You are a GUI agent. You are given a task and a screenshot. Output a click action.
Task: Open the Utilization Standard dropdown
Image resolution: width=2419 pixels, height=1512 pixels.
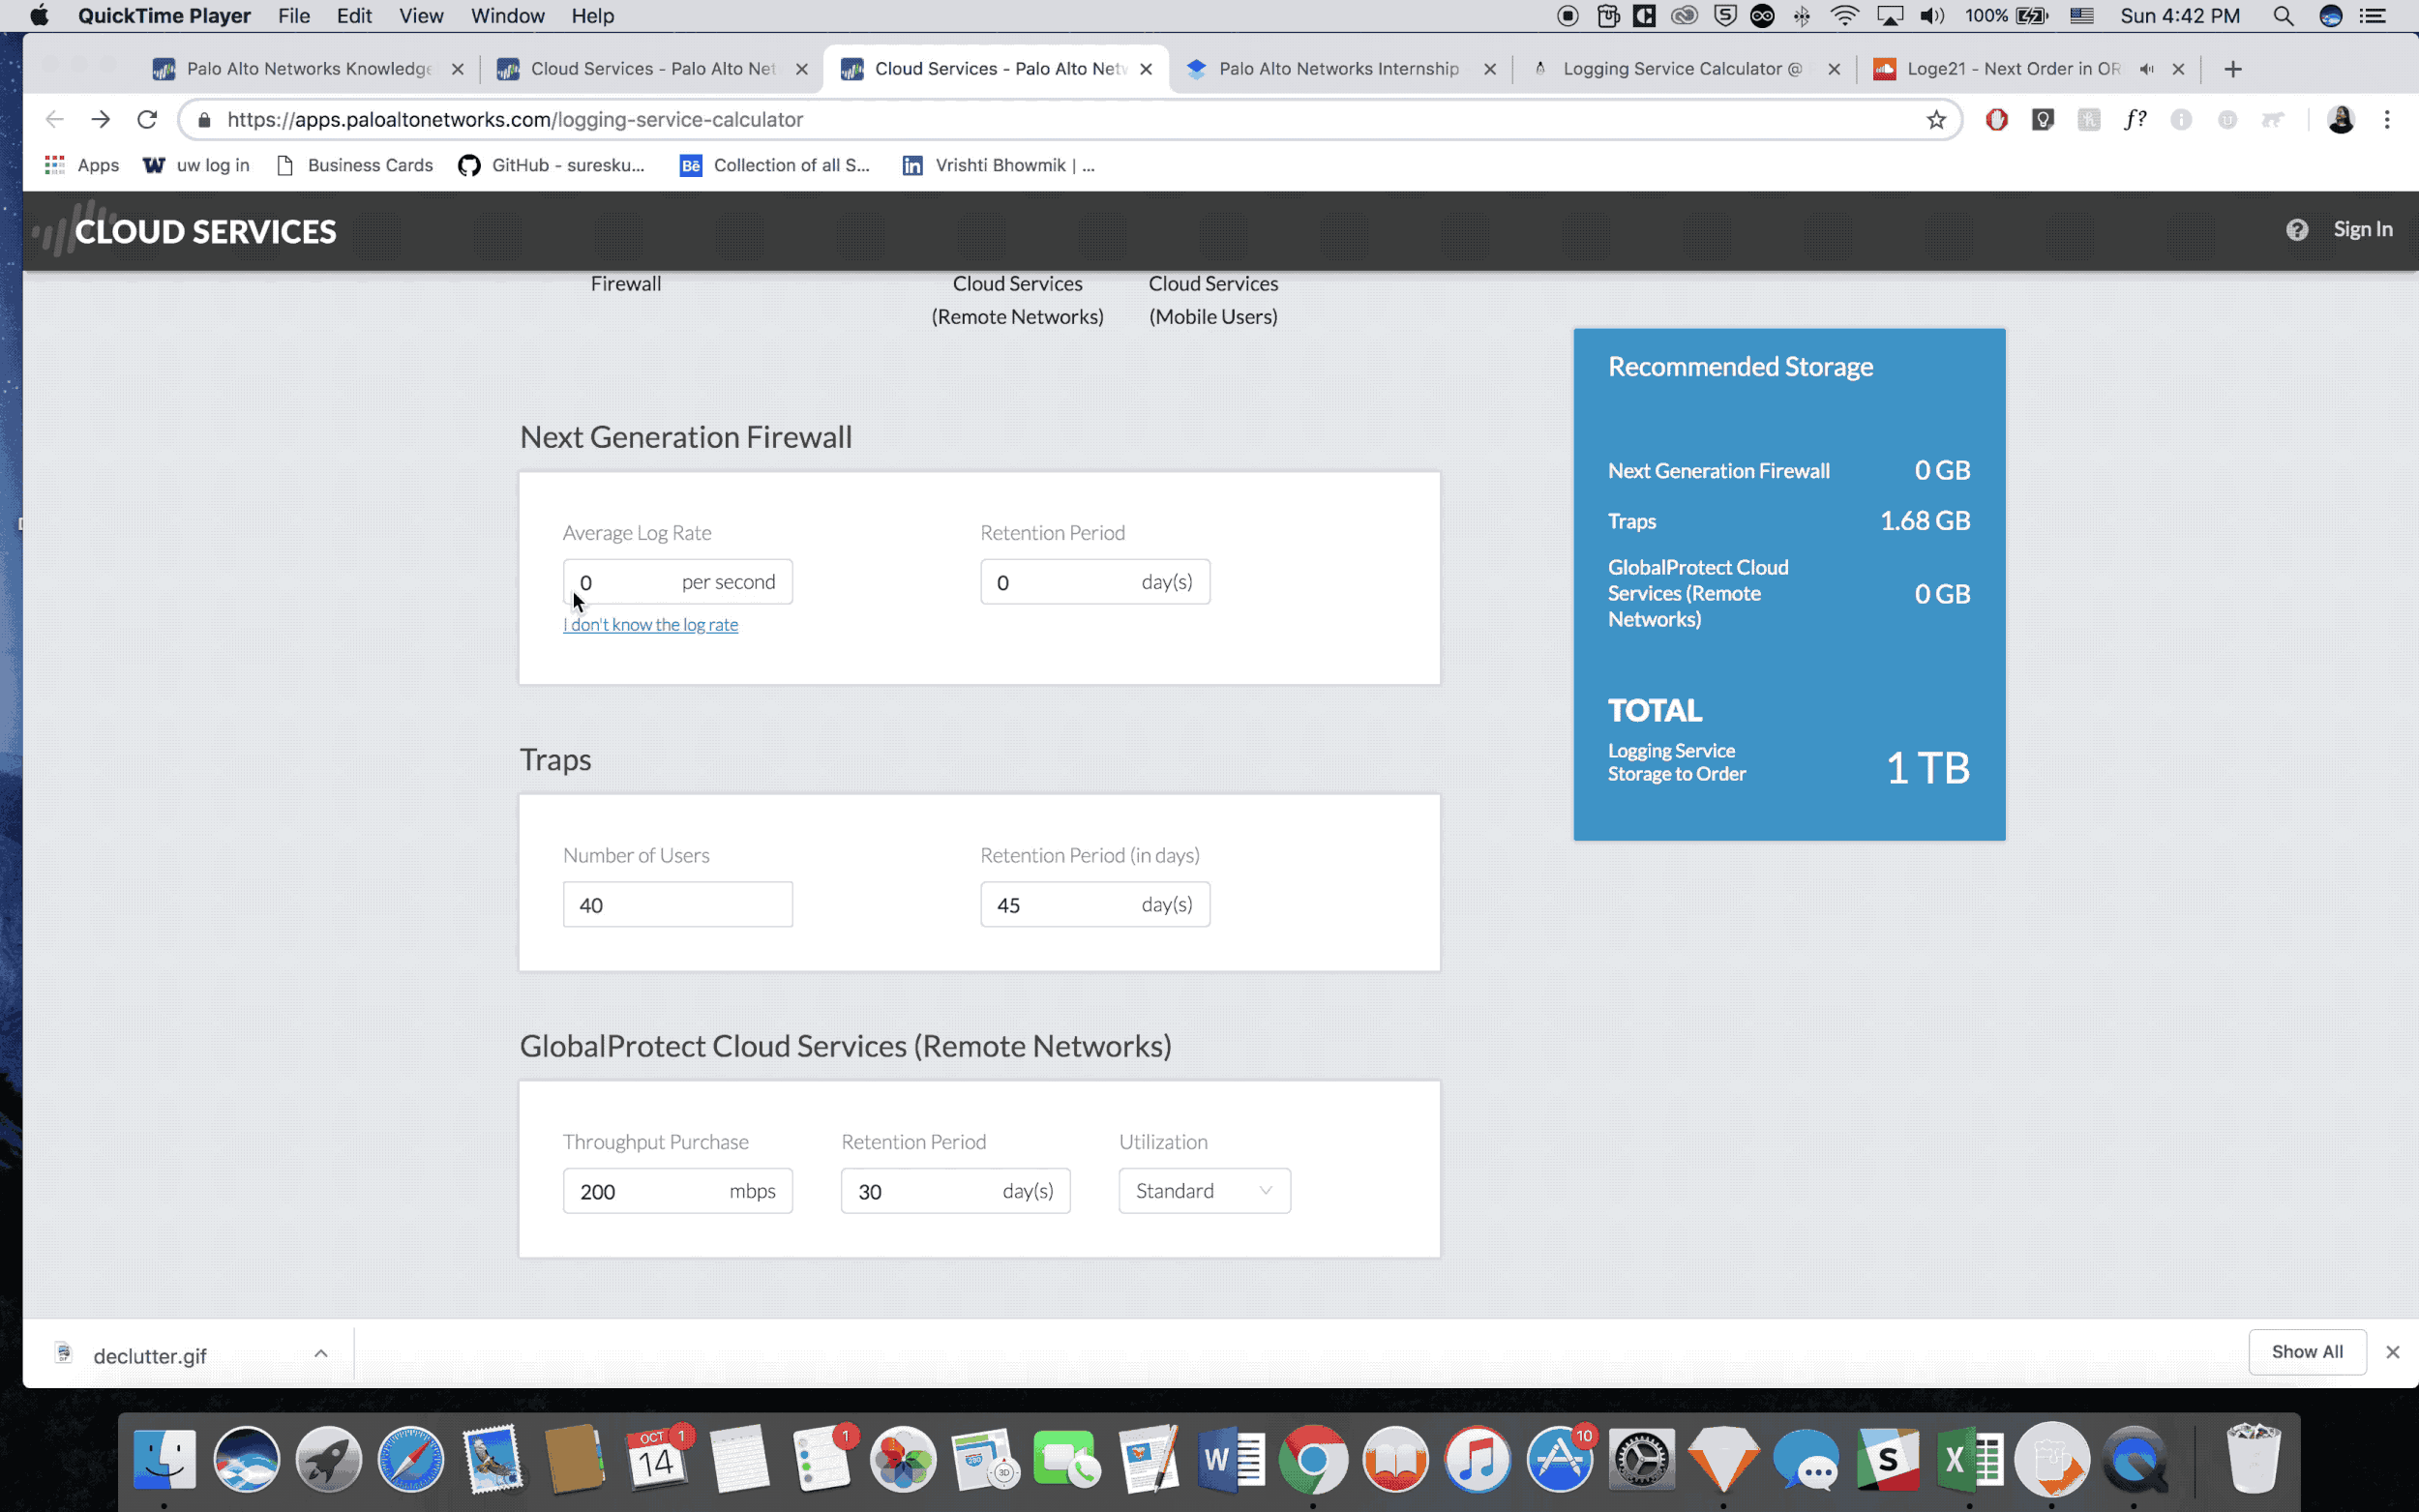click(1204, 1191)
